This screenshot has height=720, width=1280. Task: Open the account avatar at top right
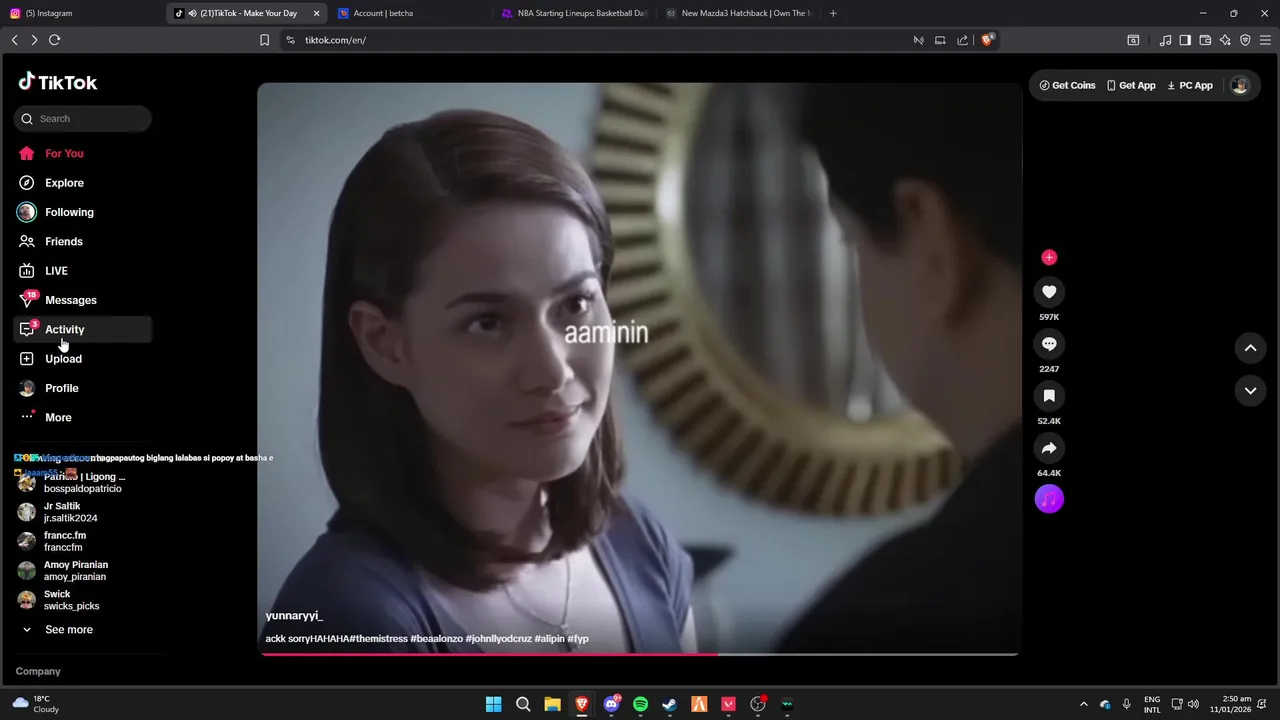[1240, 85]
